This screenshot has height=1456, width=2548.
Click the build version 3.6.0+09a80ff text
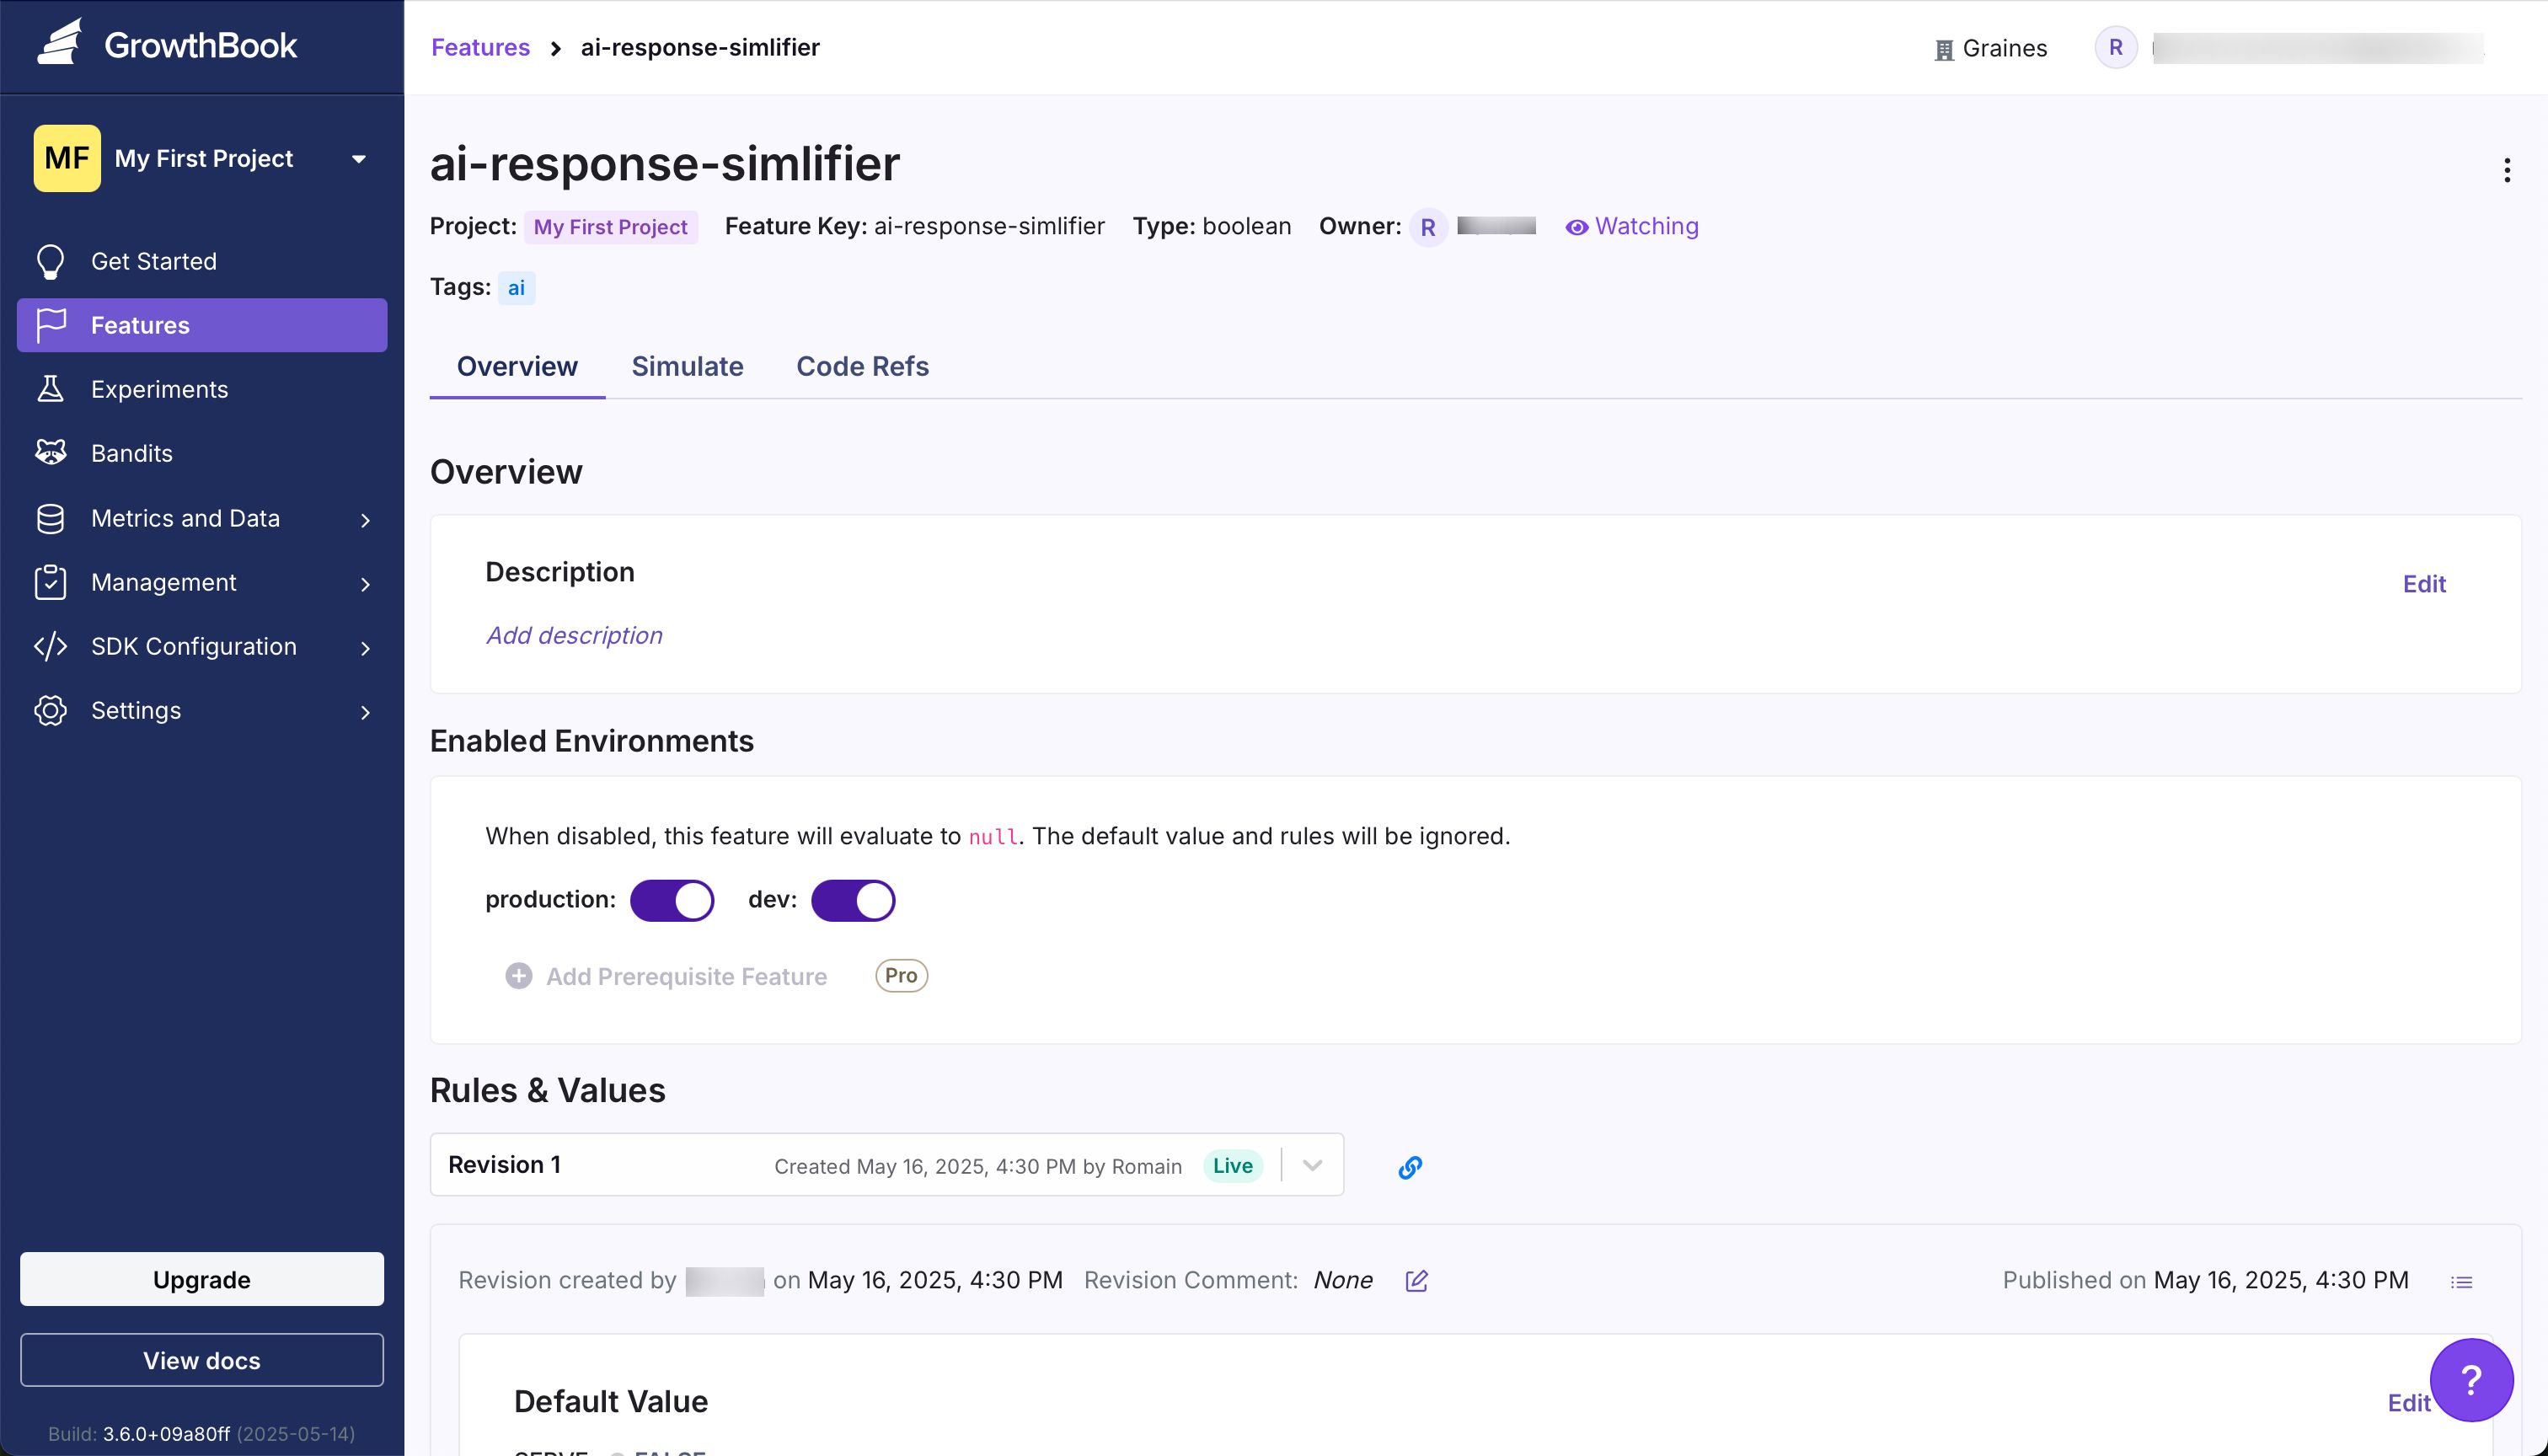coord(166,1433)
